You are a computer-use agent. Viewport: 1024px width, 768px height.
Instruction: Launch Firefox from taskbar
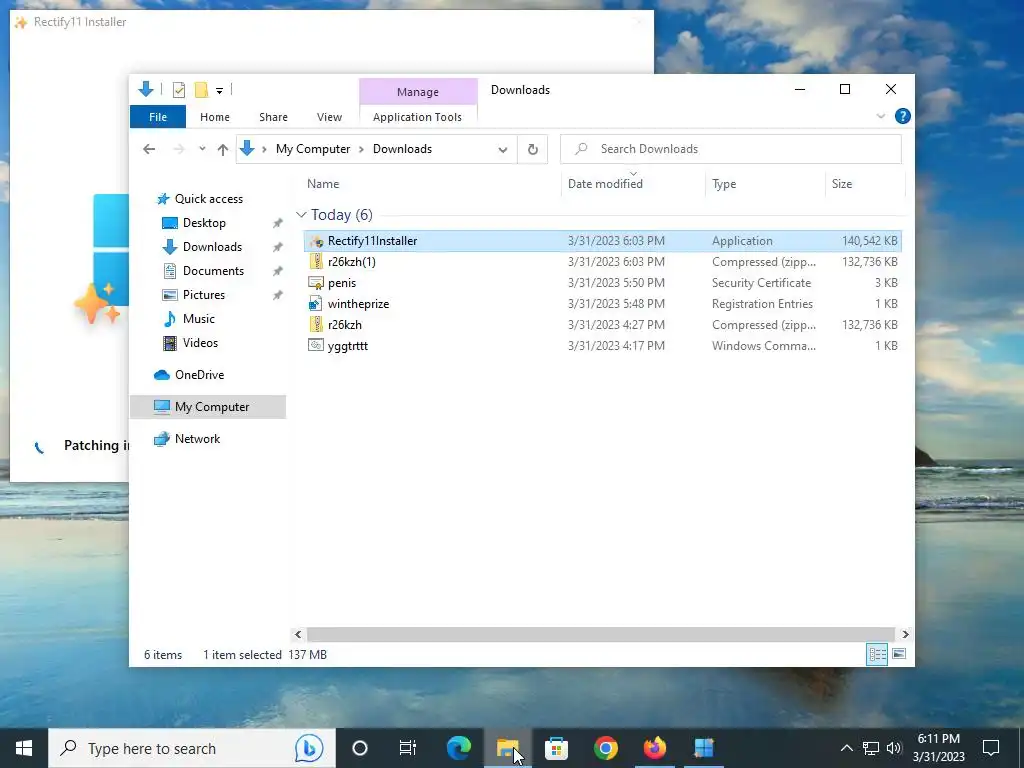[x=654, y=748]
